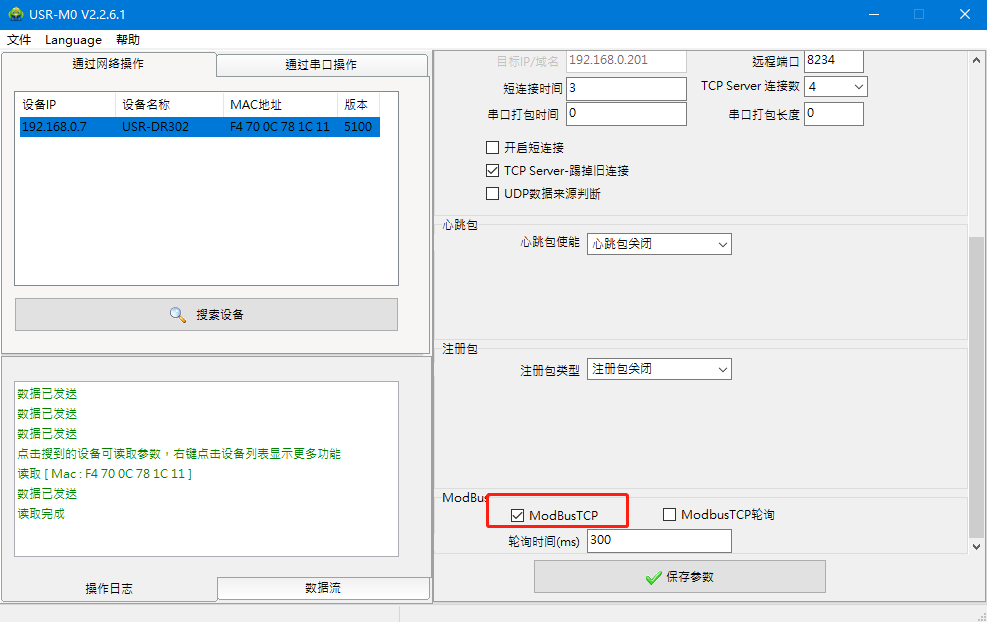Open the Language menu

click(x=73, y=40)
